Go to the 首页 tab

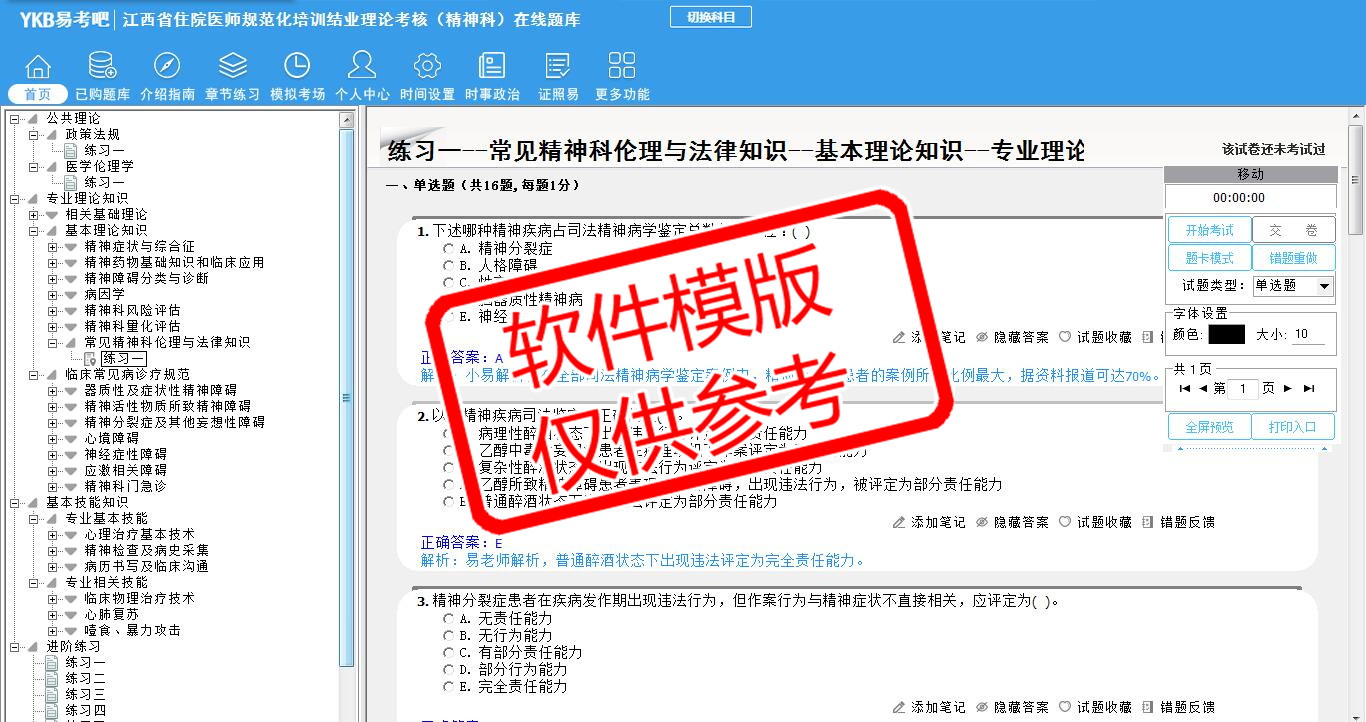coord(38,94)
